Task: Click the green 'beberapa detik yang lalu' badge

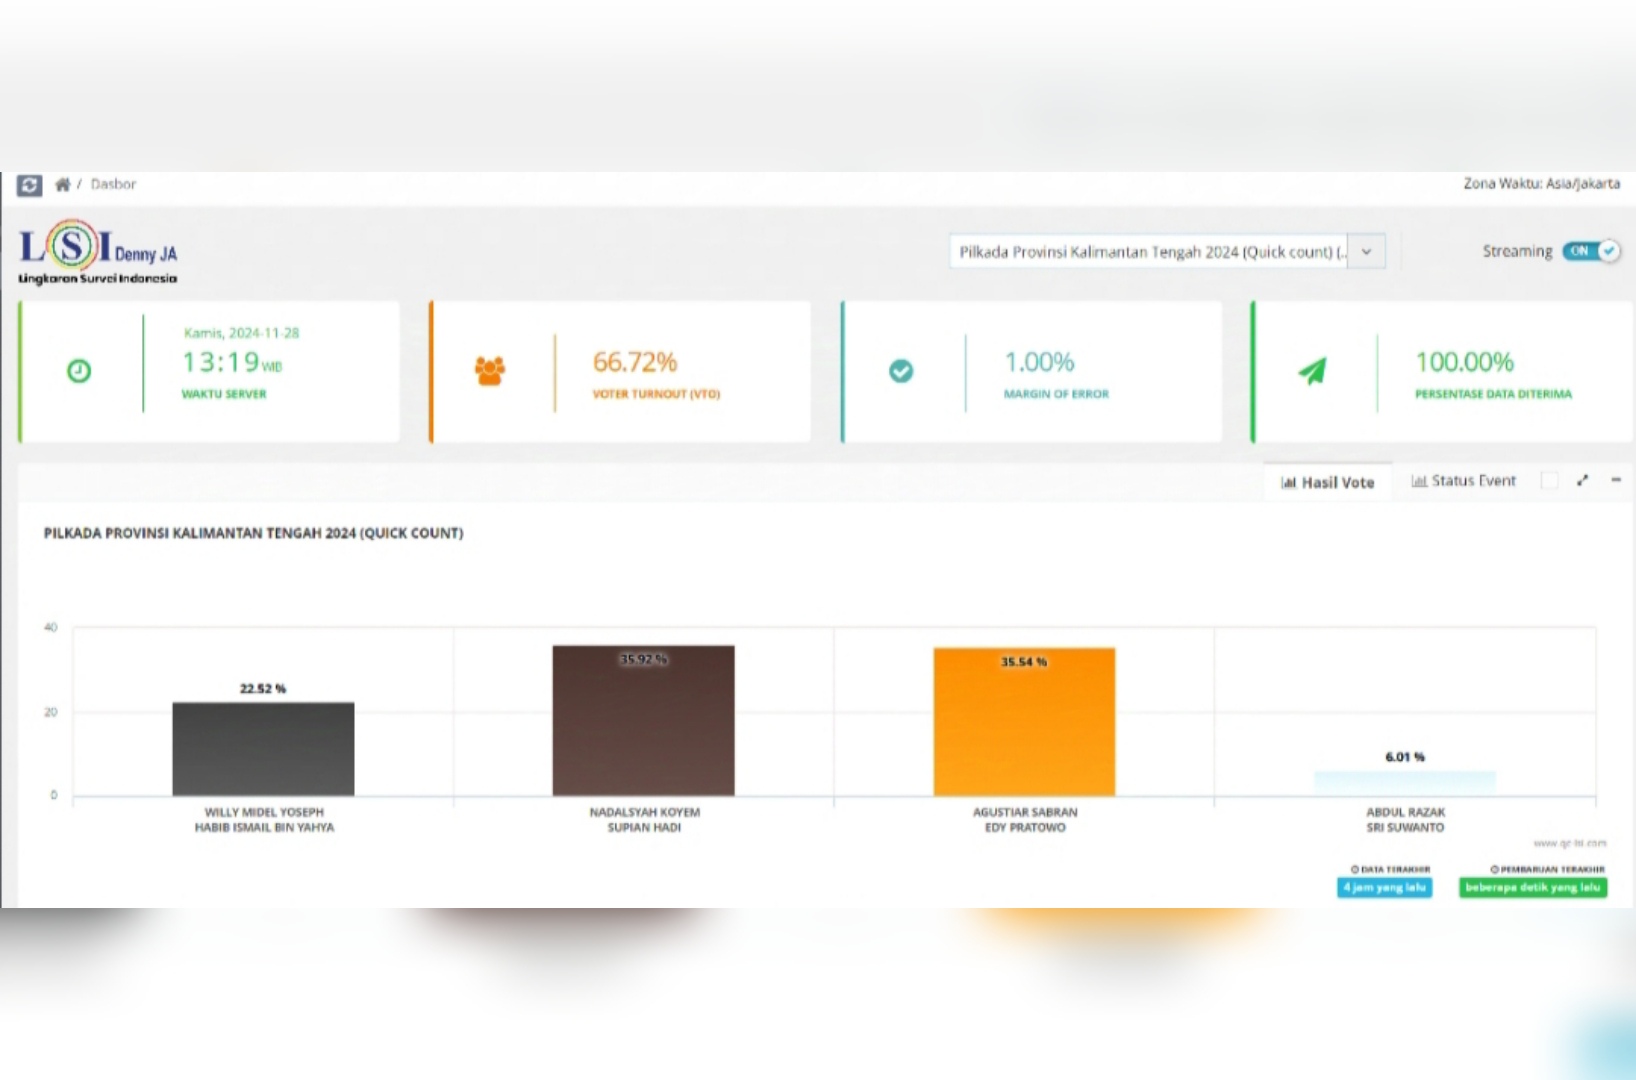Action: click(1532, 887)
